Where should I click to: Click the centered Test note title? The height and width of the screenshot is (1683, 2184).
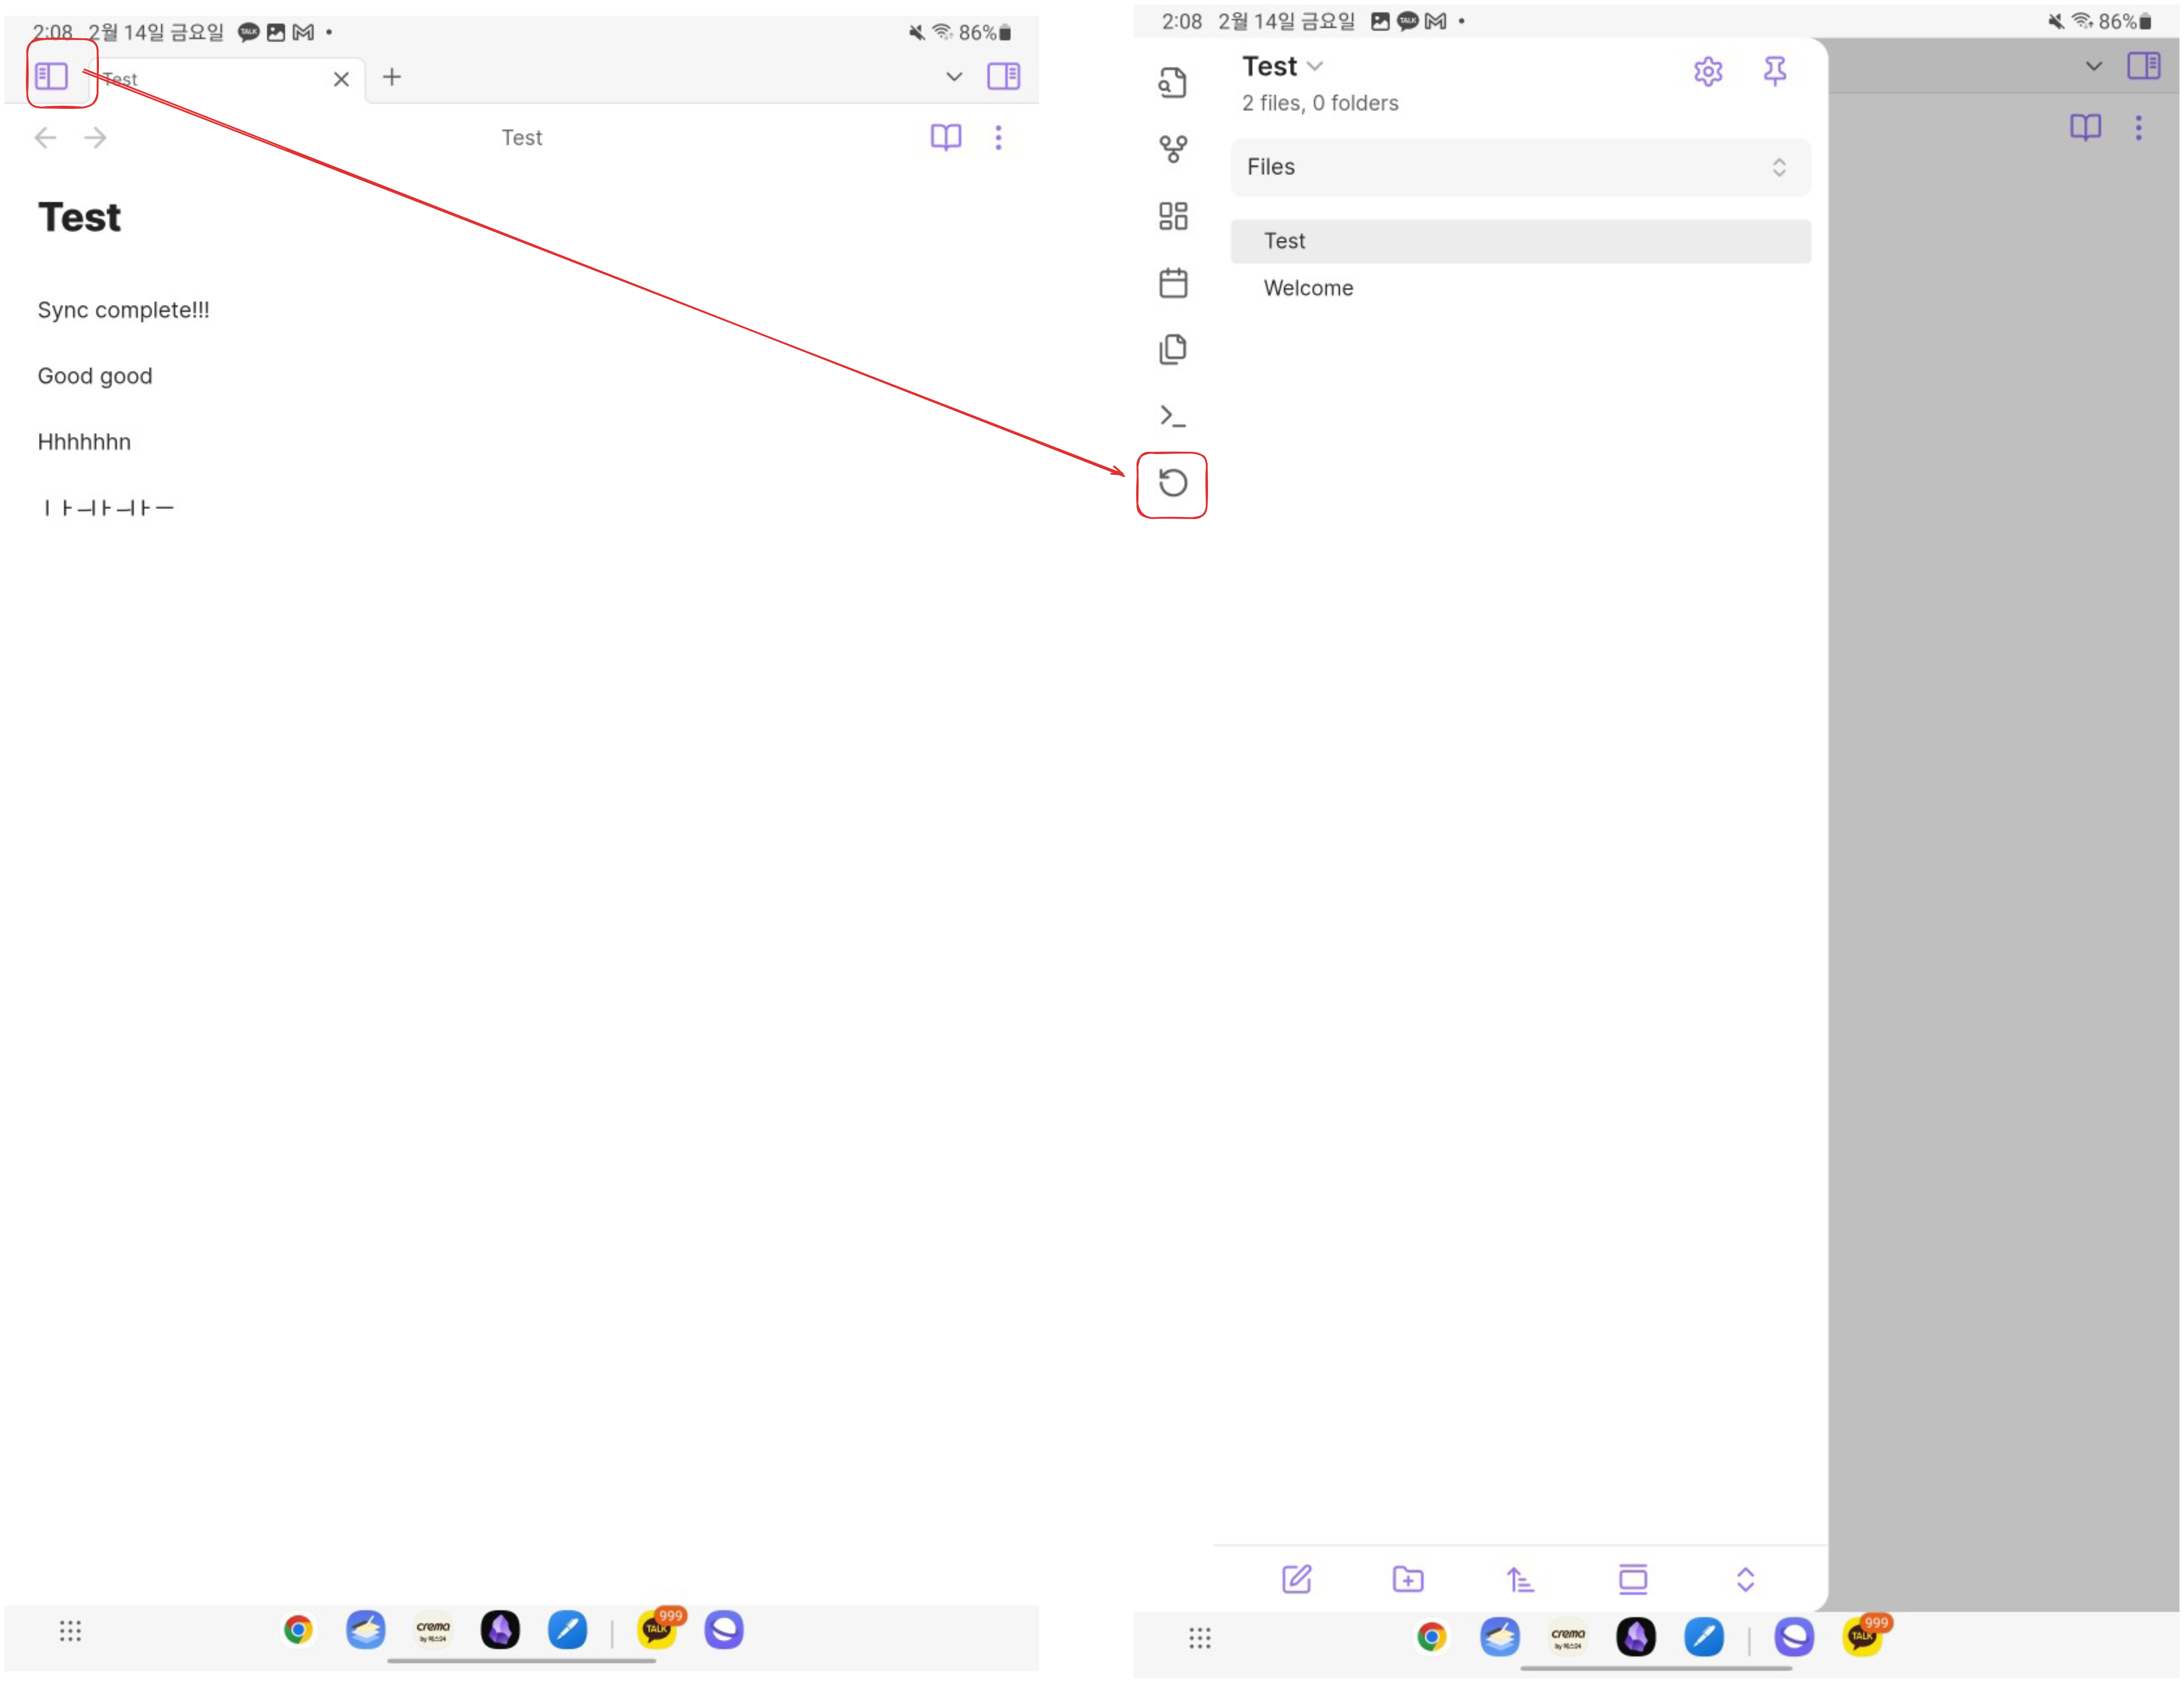[x=522, y=138]
